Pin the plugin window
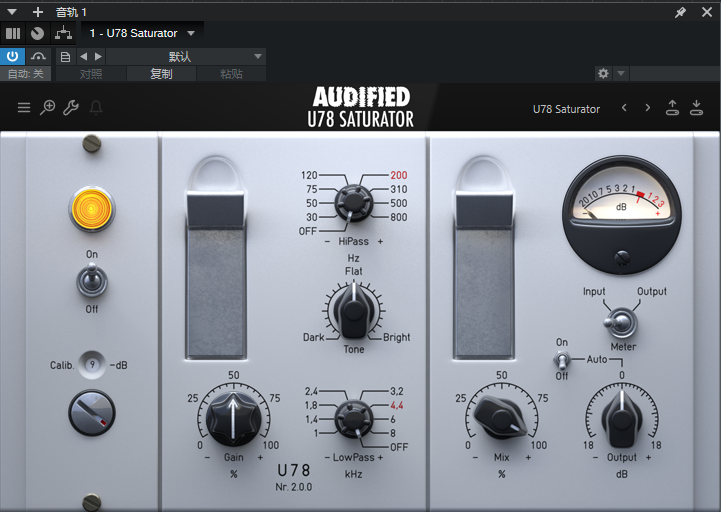The width and height of the screenshot is (721, 512). point(680,12)
